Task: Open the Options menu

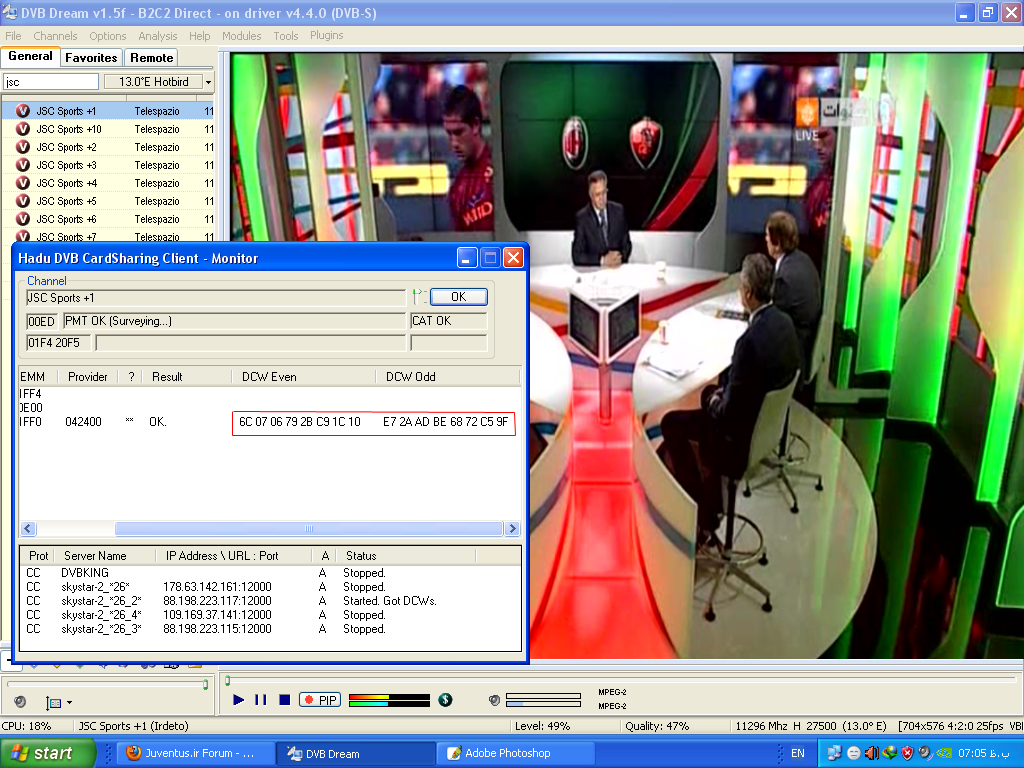Action: click(108, 36)
